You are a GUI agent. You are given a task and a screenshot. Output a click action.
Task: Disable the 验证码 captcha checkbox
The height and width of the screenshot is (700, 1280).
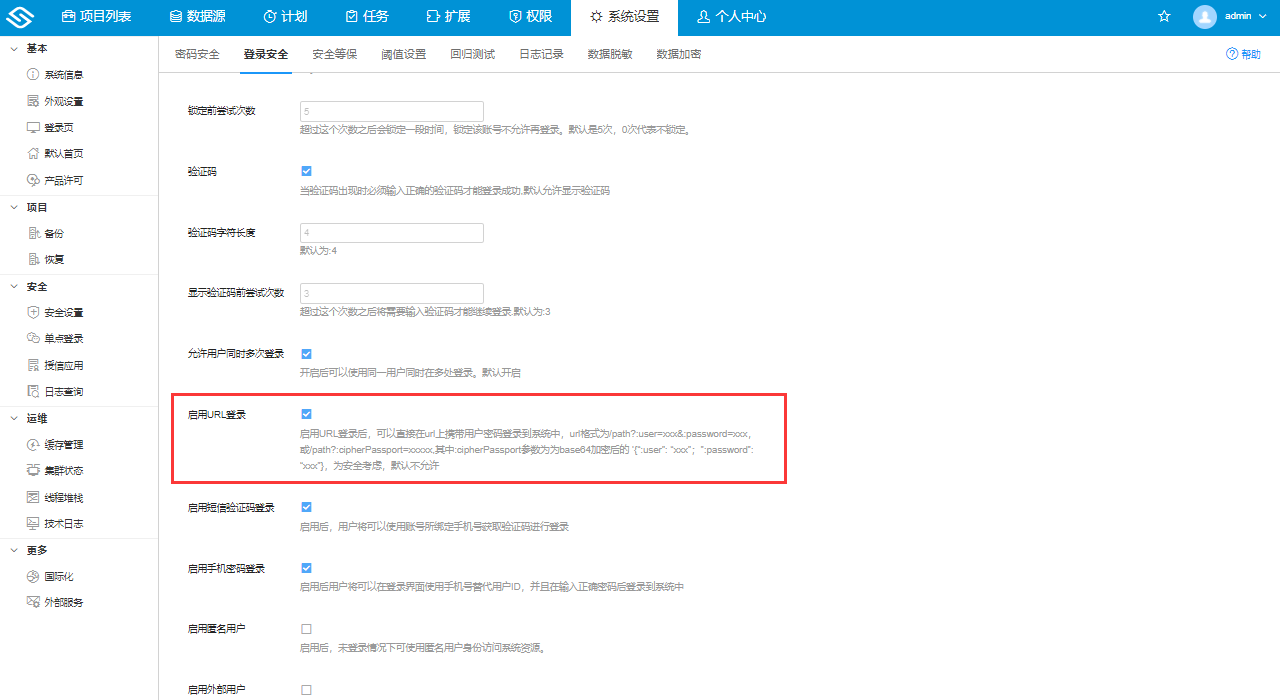[x=306, y=170]
